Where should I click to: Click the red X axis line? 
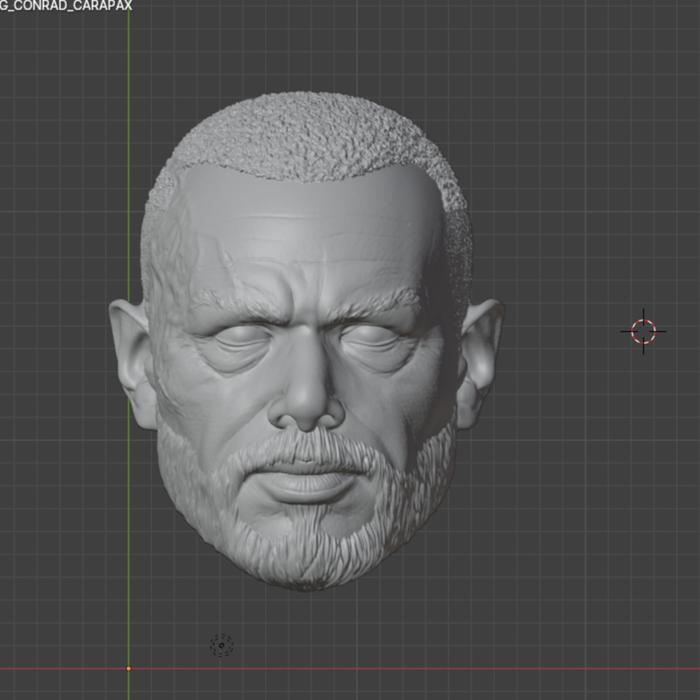[x=402, y=668]
